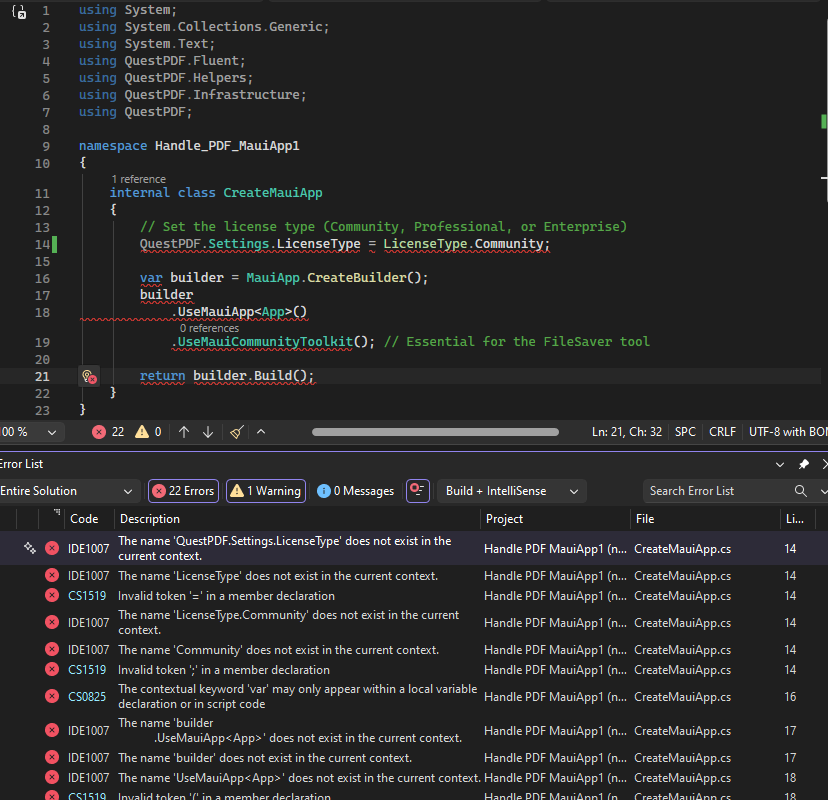Go to next issue with down arrow
828x800 pixels.
[x=208, y=432]
